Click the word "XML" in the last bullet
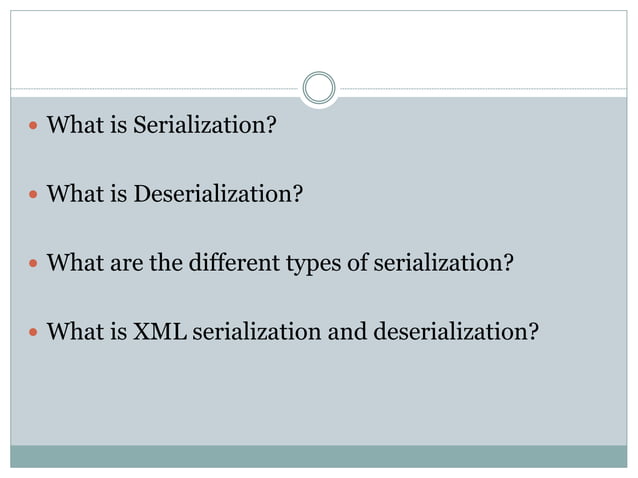This screenshot has width=638, height=478. click(159, 331)
